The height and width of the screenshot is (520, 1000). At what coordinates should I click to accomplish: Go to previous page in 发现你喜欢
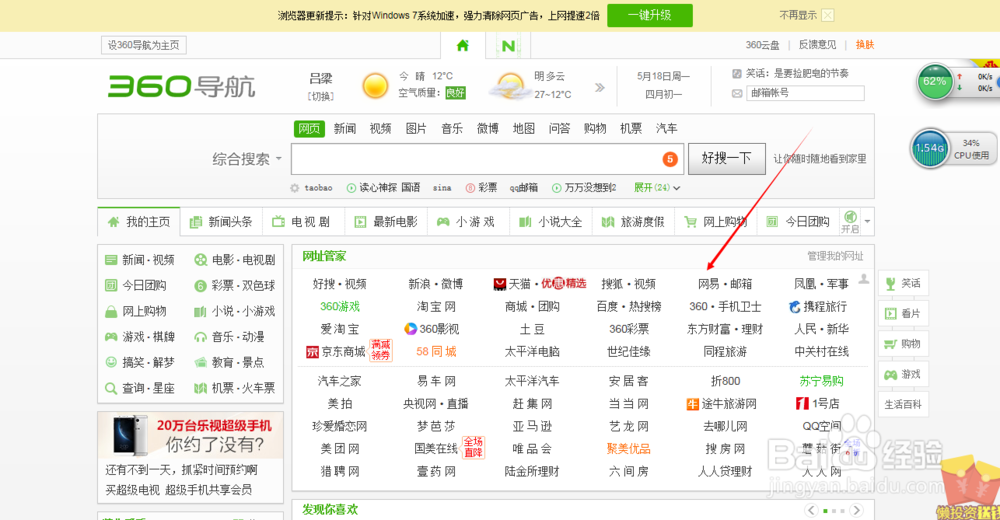tap(811, 510)
